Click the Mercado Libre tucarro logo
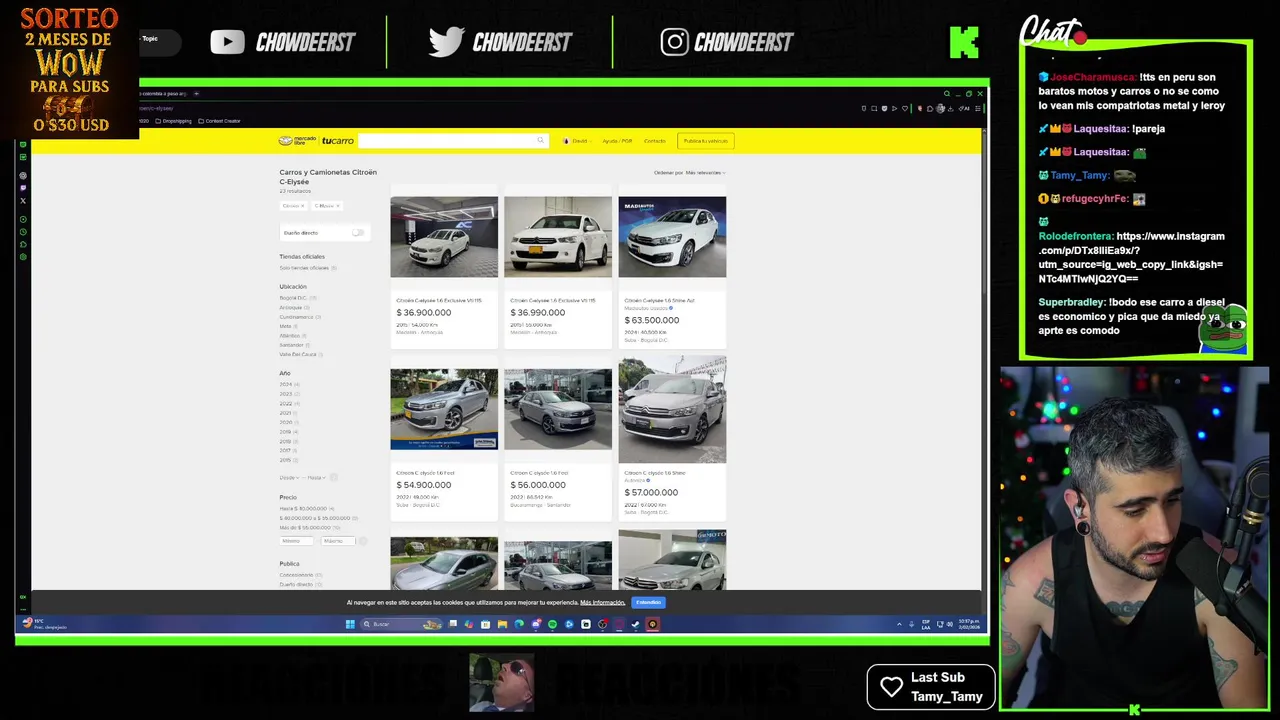1280x720 pixels. tap(316, 141)
